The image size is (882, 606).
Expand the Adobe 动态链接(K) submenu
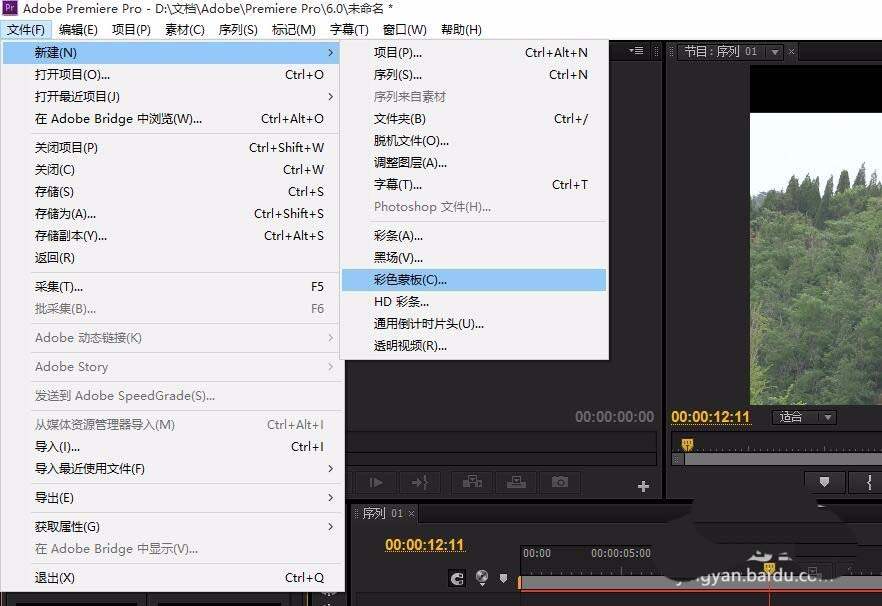(171, 338)
